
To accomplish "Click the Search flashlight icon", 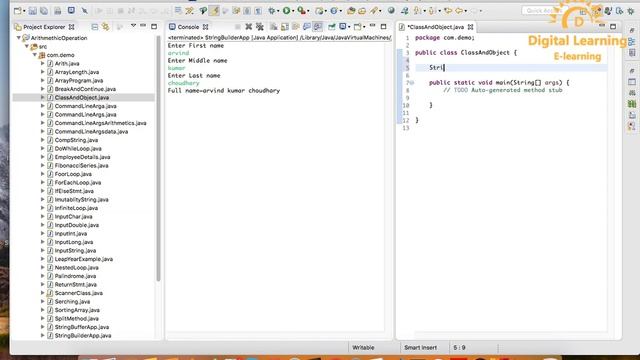I will click(x=373, y=11).
